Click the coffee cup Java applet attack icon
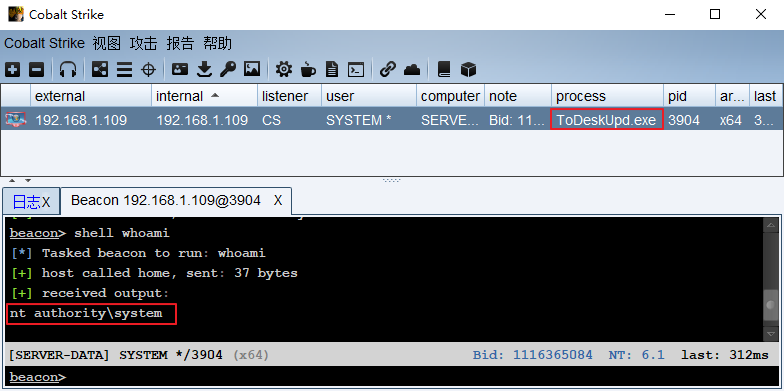 308,70
